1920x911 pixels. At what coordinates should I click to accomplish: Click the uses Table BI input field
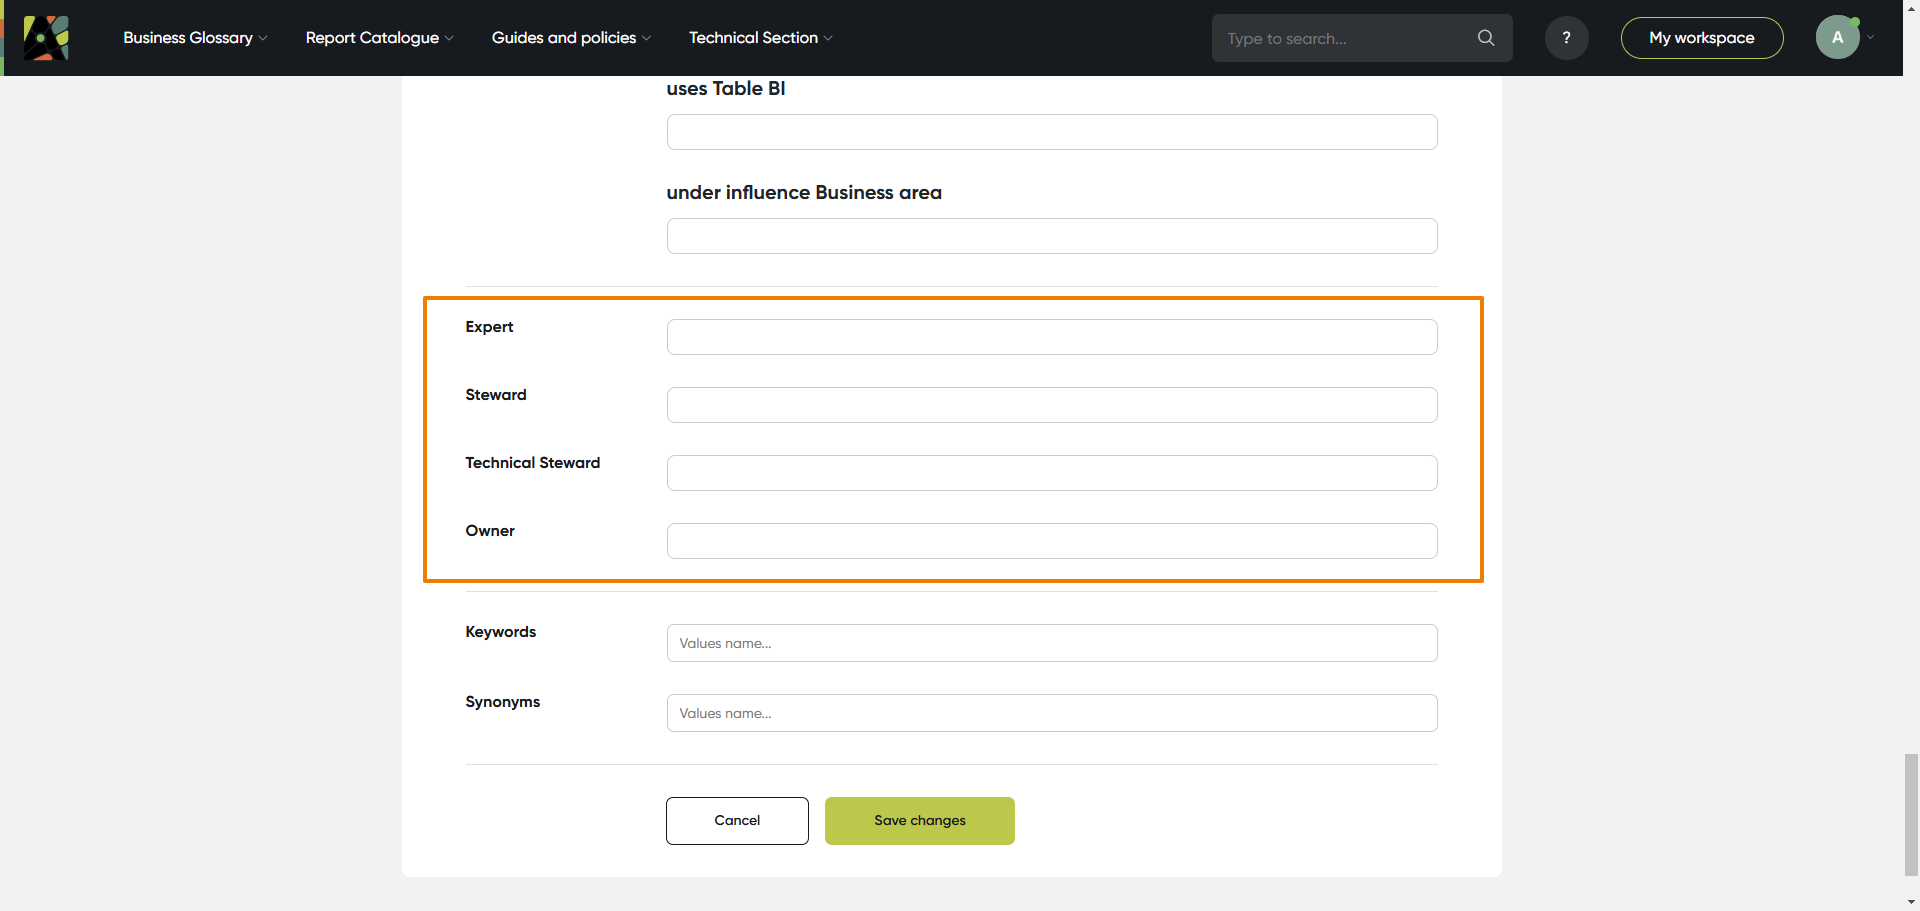point(1051,131)
